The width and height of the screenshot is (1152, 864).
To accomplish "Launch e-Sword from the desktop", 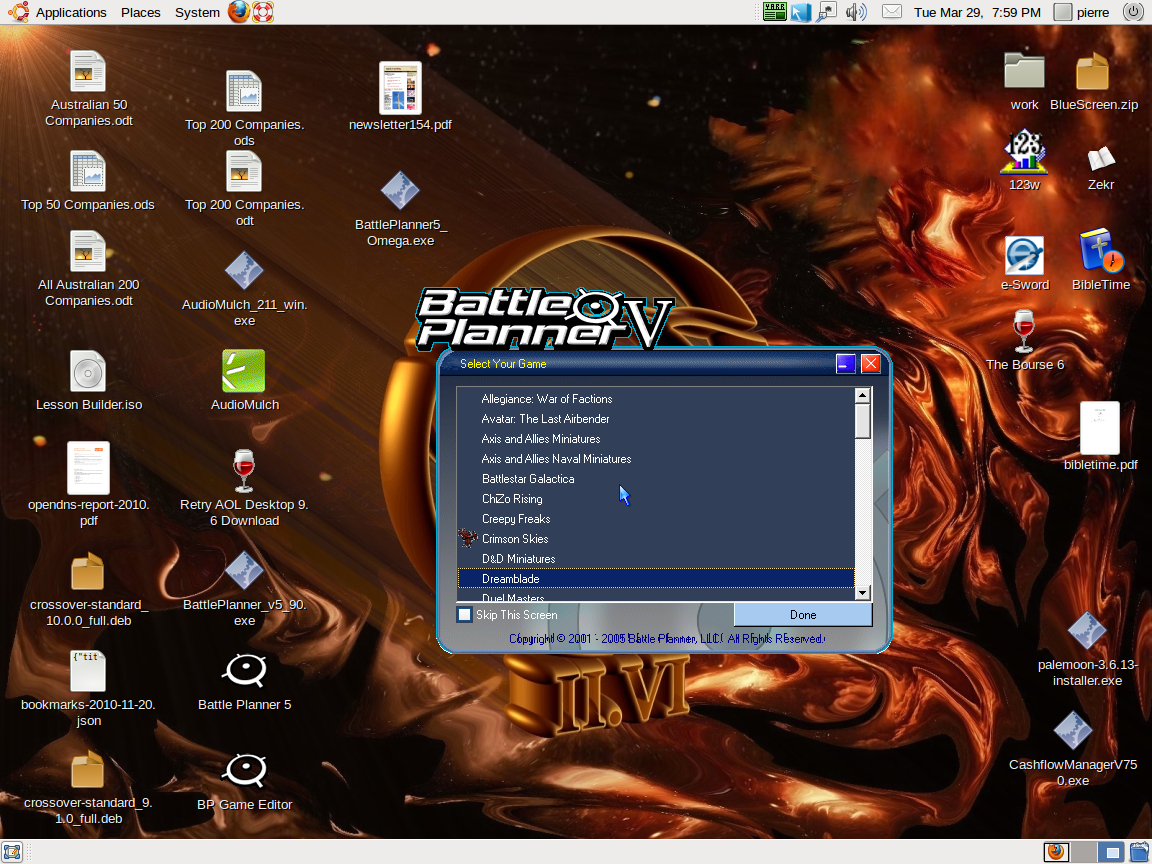I will point(1023,255).
